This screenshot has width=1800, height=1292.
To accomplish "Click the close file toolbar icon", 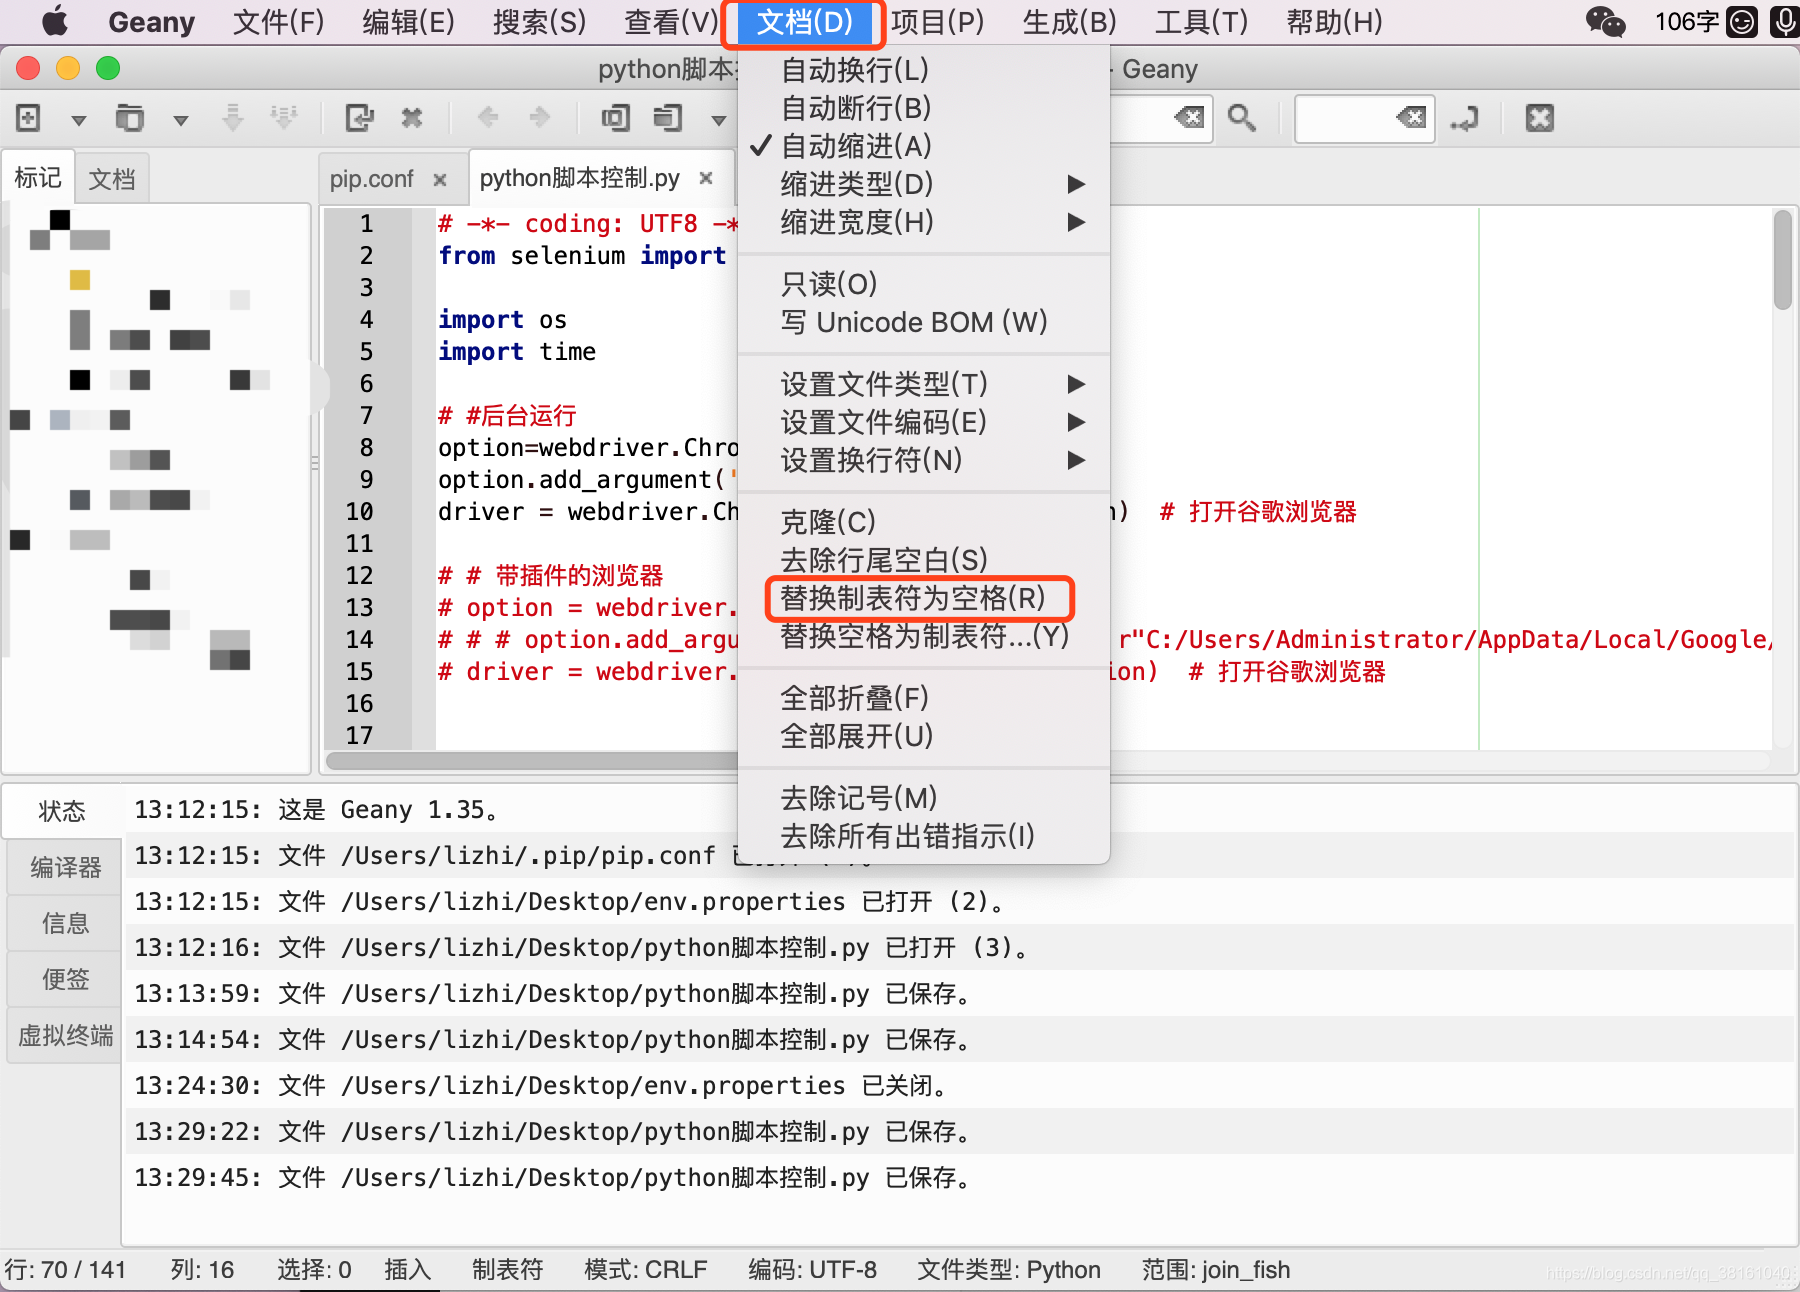I will (x=411, y=118).
